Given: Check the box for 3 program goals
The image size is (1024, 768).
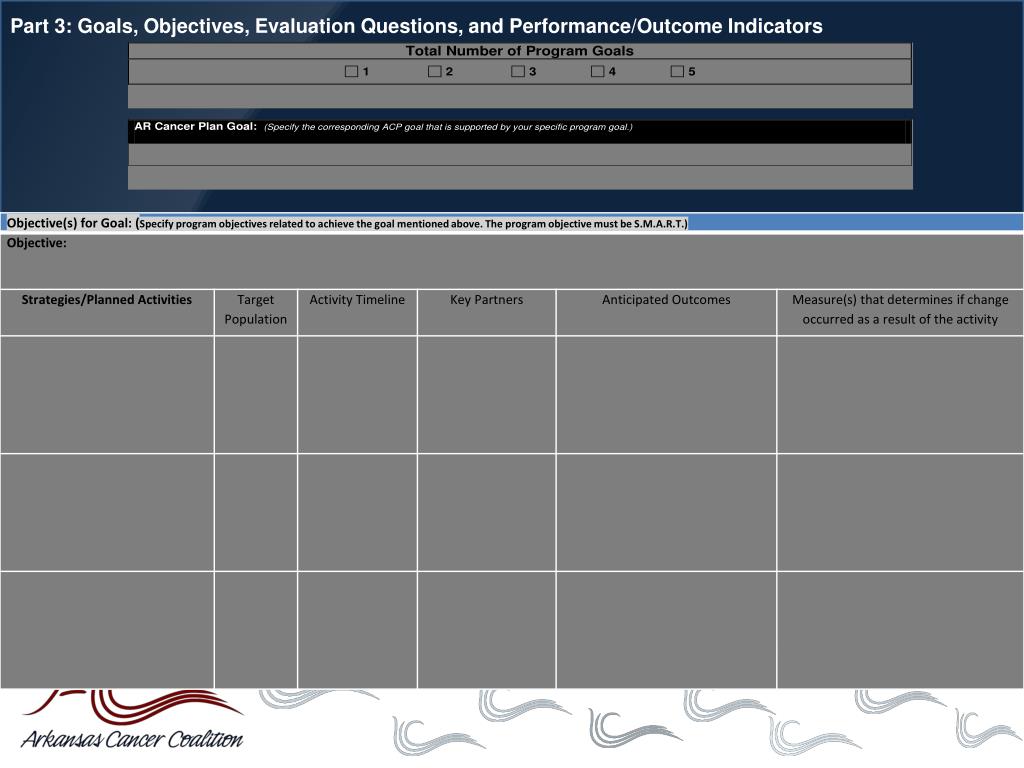Looking at the screenshot, I should [x=518, y=71].
